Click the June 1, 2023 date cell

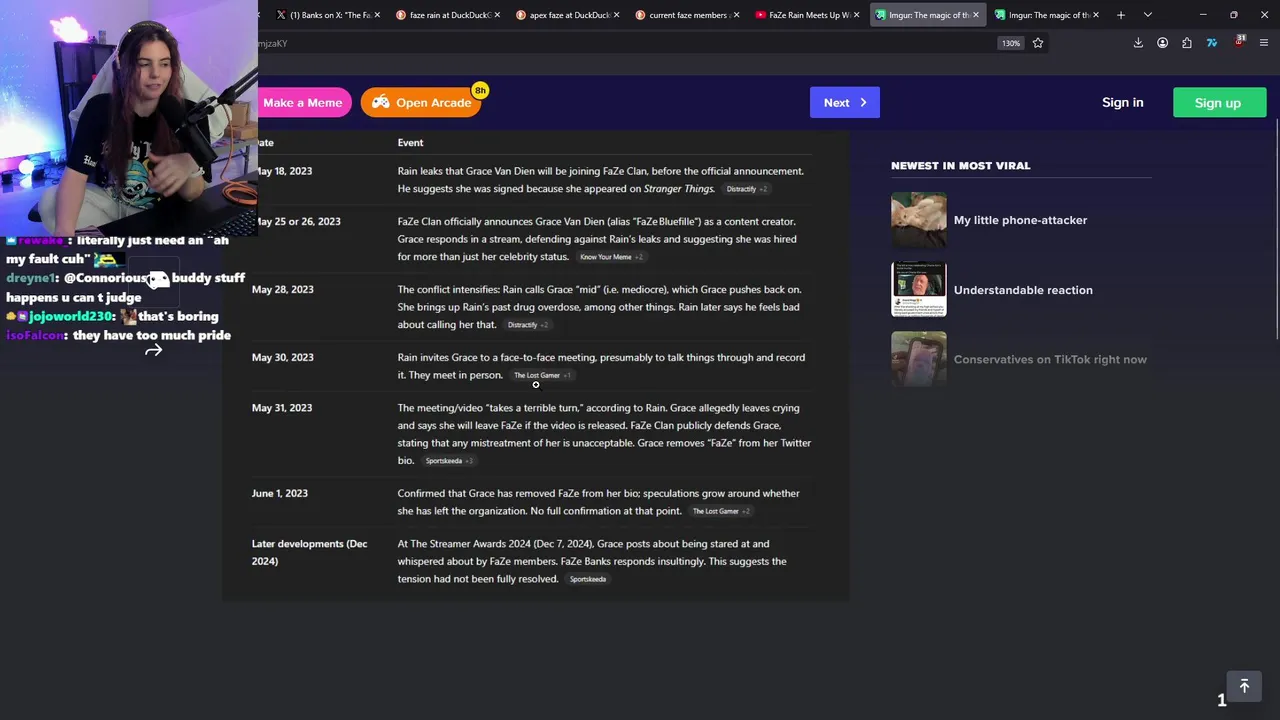pos(280,493)
